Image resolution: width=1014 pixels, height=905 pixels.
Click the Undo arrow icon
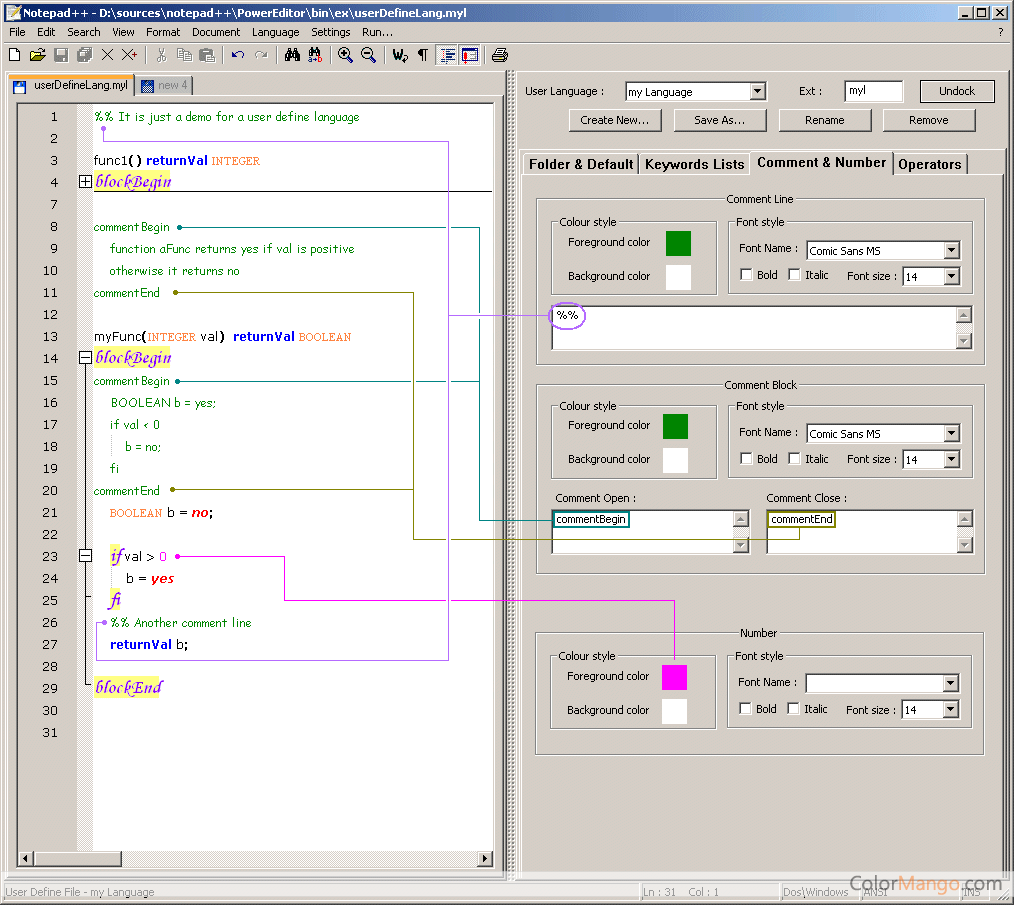coord(237,55)
